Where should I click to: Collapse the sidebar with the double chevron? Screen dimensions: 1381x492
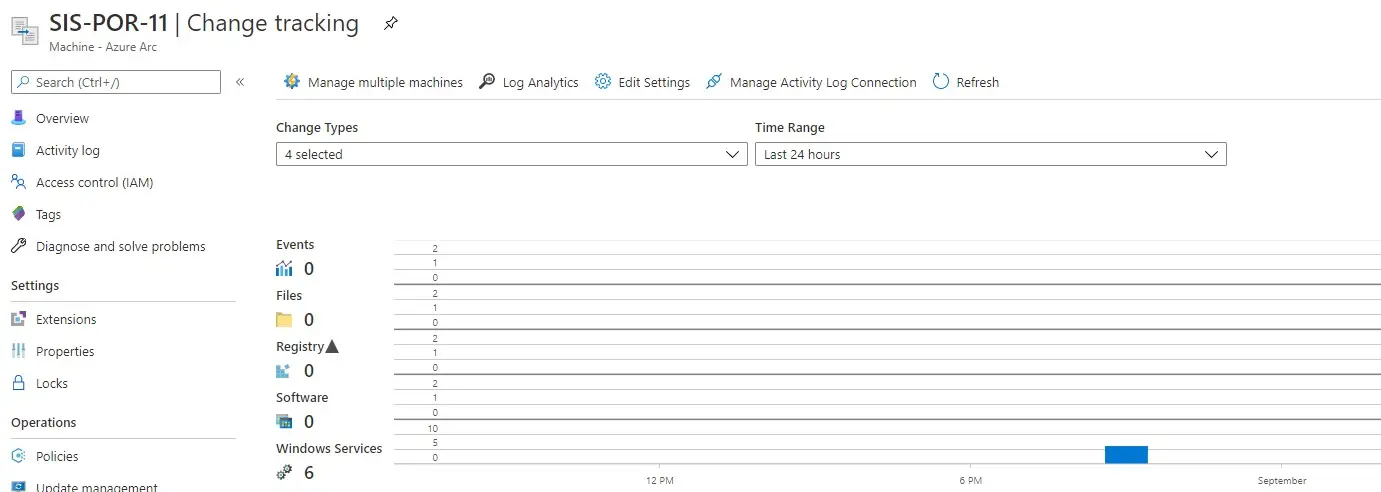(240, 82)
